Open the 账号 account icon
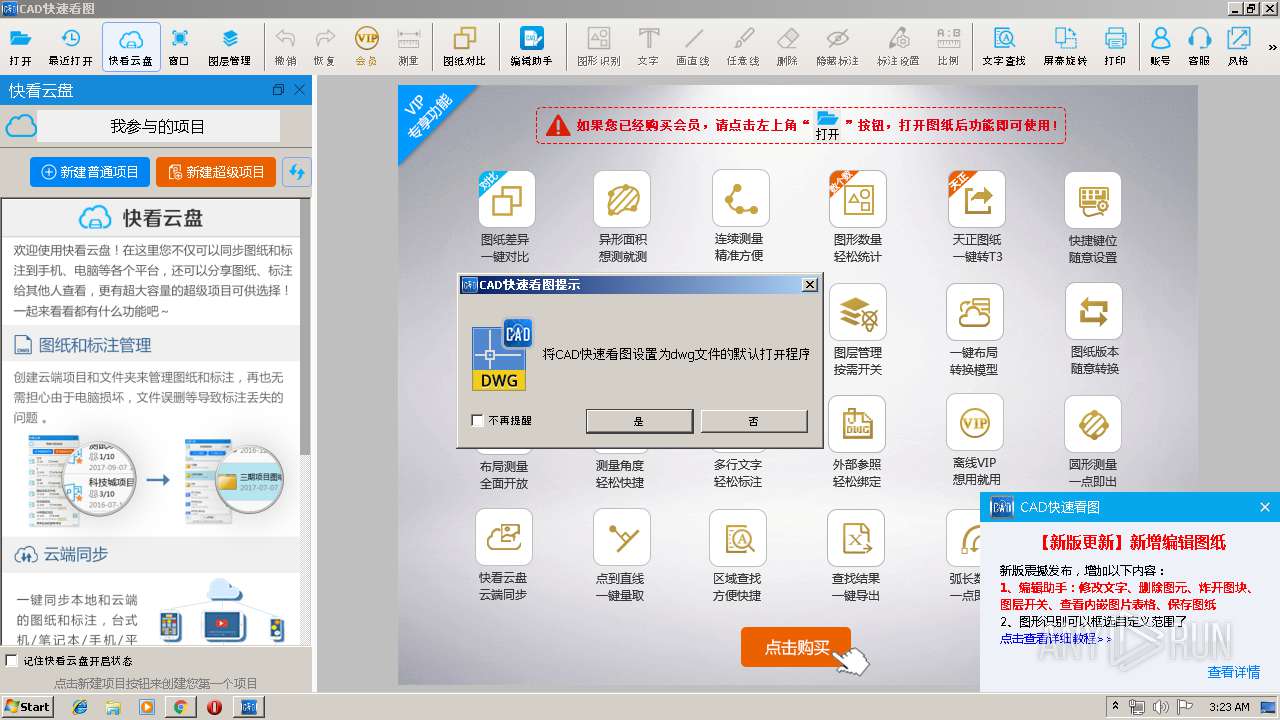Image resolution: width=1280 pixels, height=720 pixels. pos(1160,47)
